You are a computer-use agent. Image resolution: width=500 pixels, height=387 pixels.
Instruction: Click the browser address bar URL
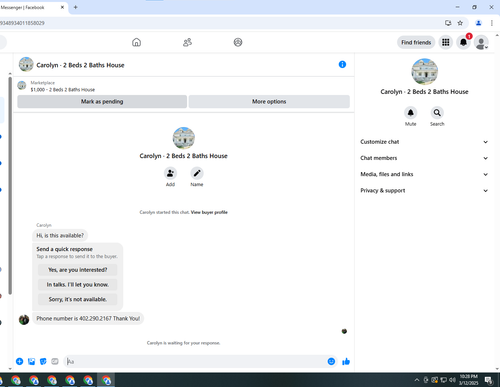[22, 23]
